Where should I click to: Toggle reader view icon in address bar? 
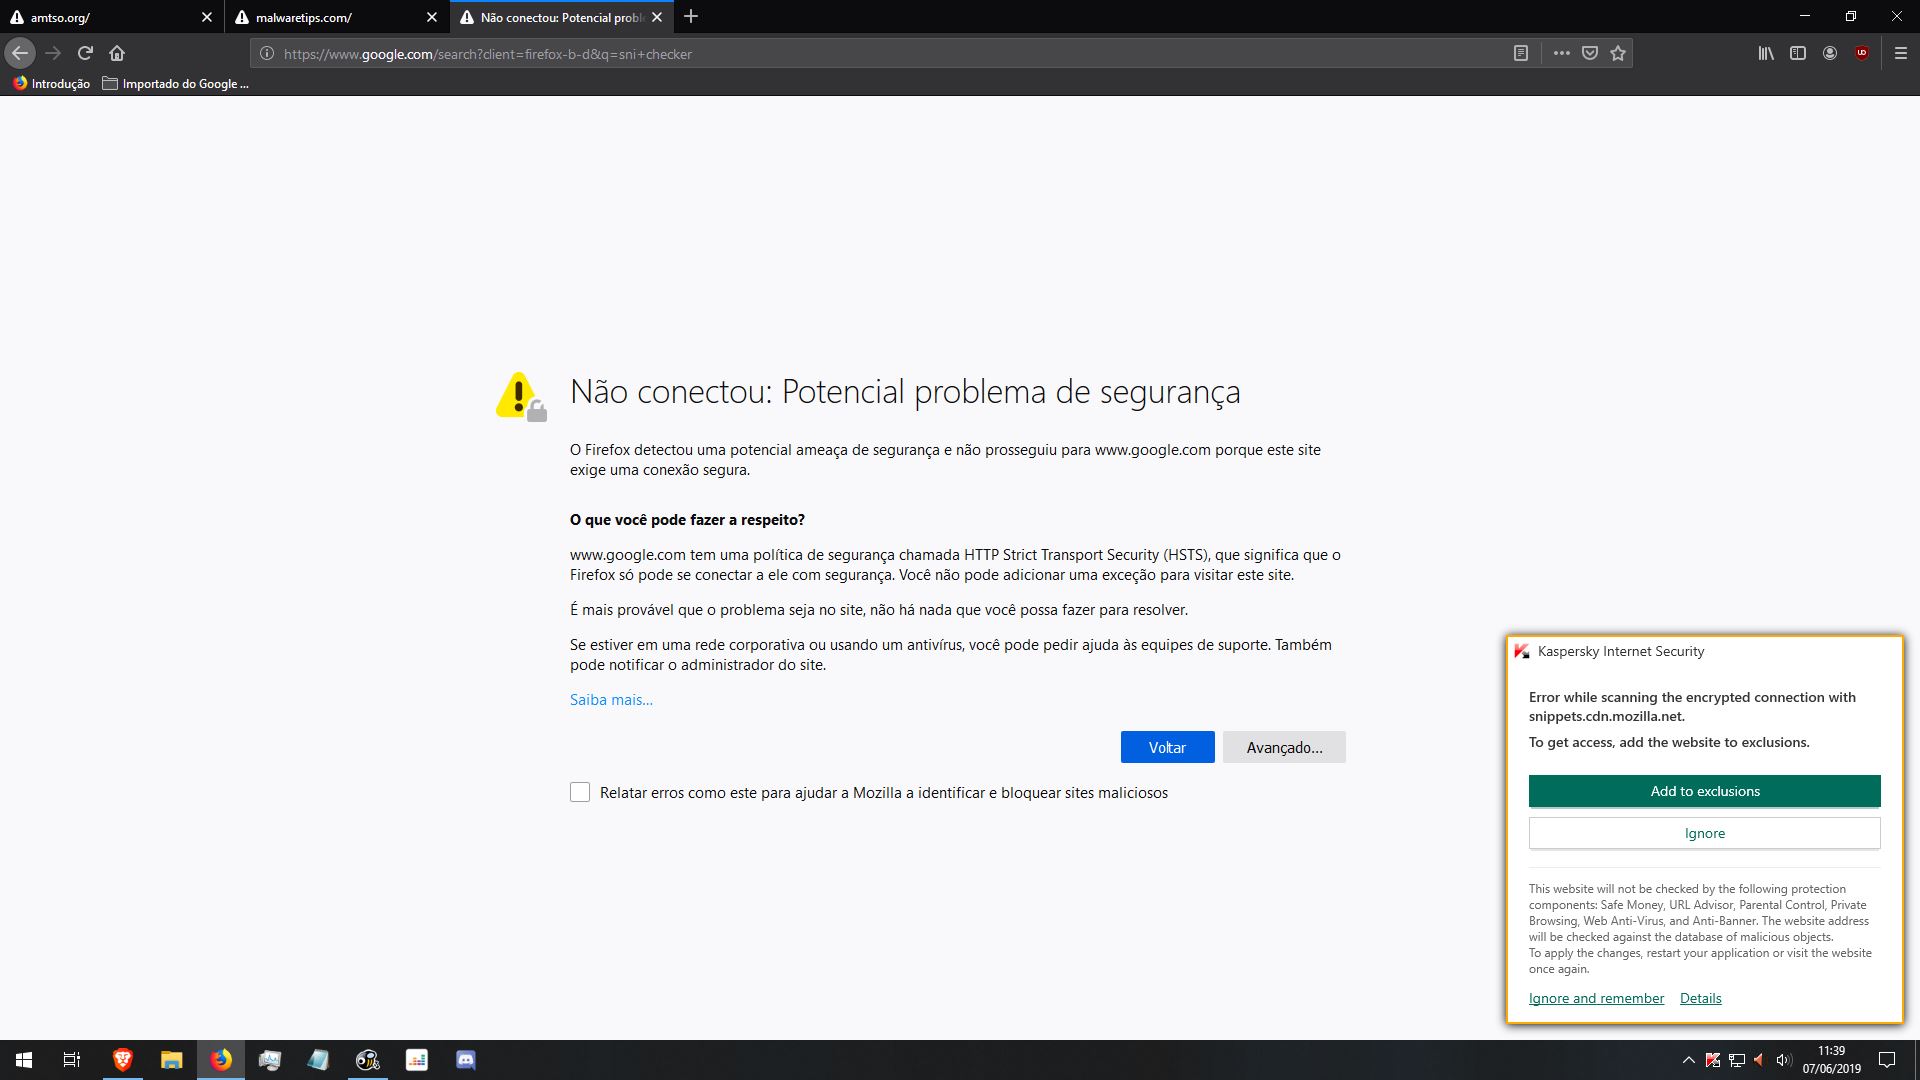pyautogui.click(x=1520, y=53)
